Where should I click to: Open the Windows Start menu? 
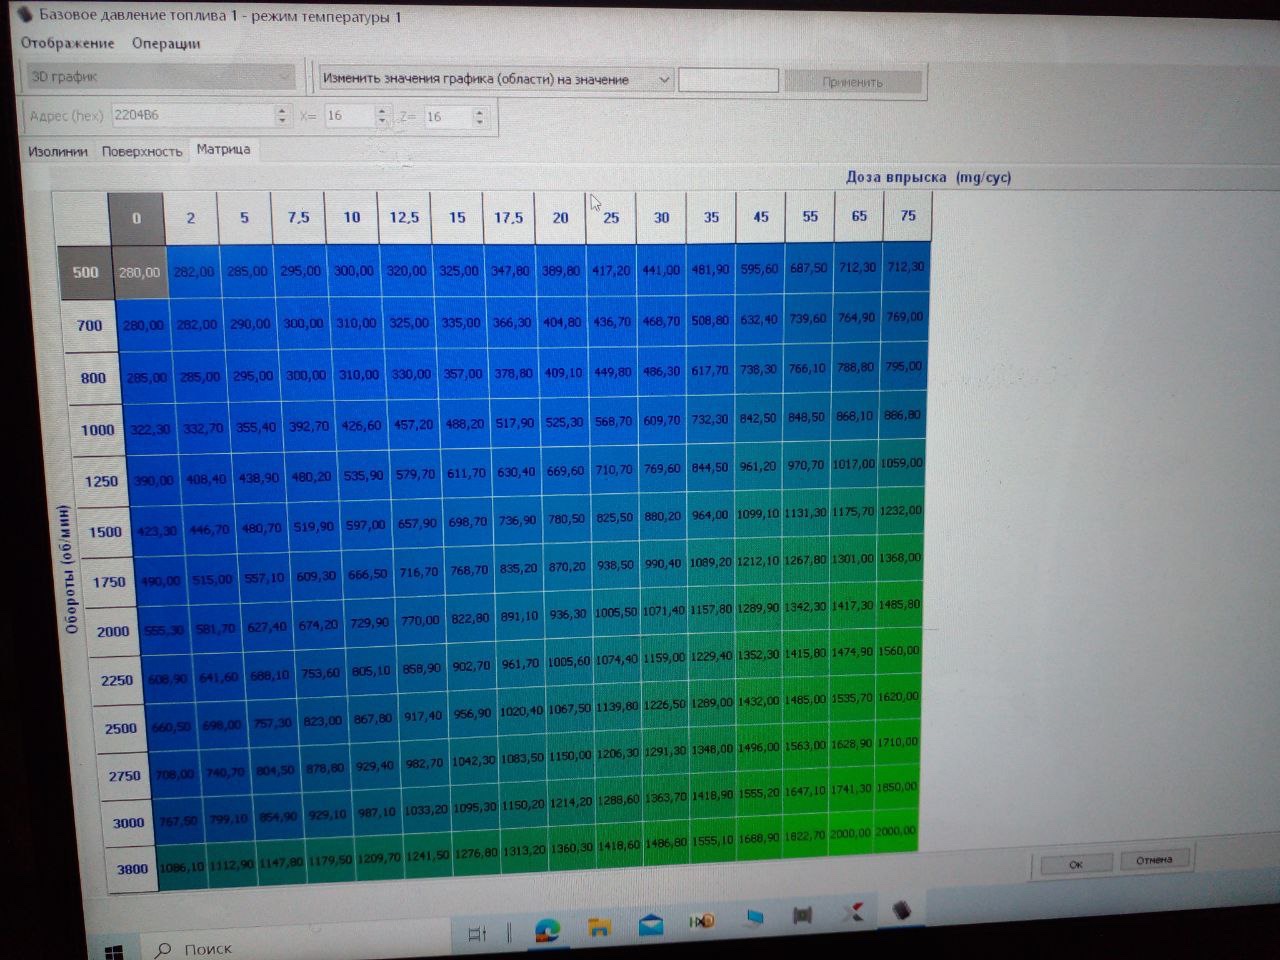click(113, 950)
